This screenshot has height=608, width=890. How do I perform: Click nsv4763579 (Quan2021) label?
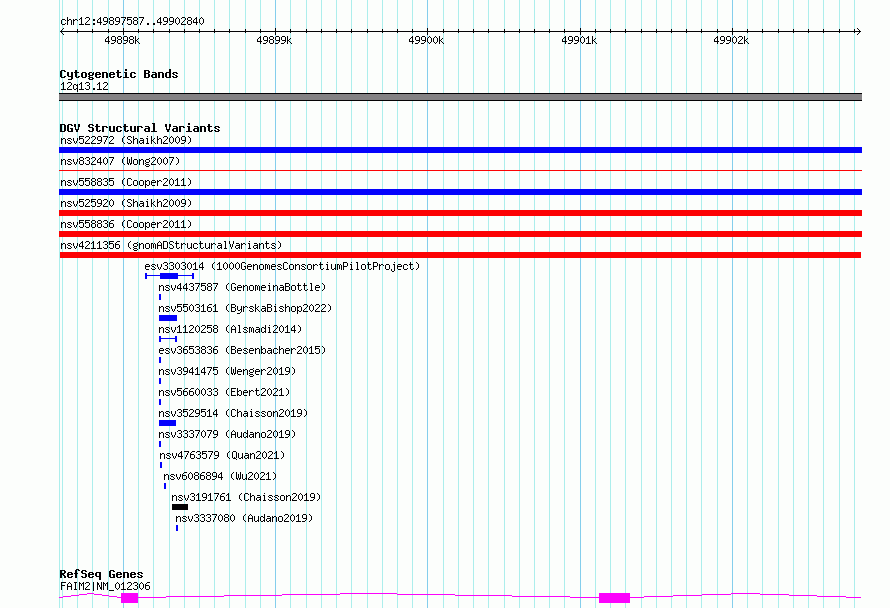(x=222, y=455)
